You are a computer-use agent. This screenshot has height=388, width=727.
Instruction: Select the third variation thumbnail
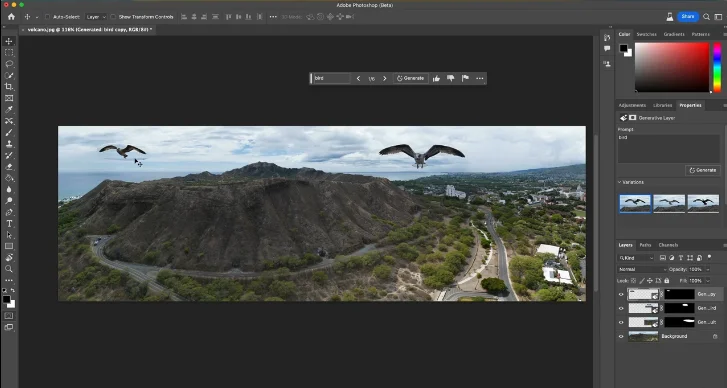click(x=703, y=204)
